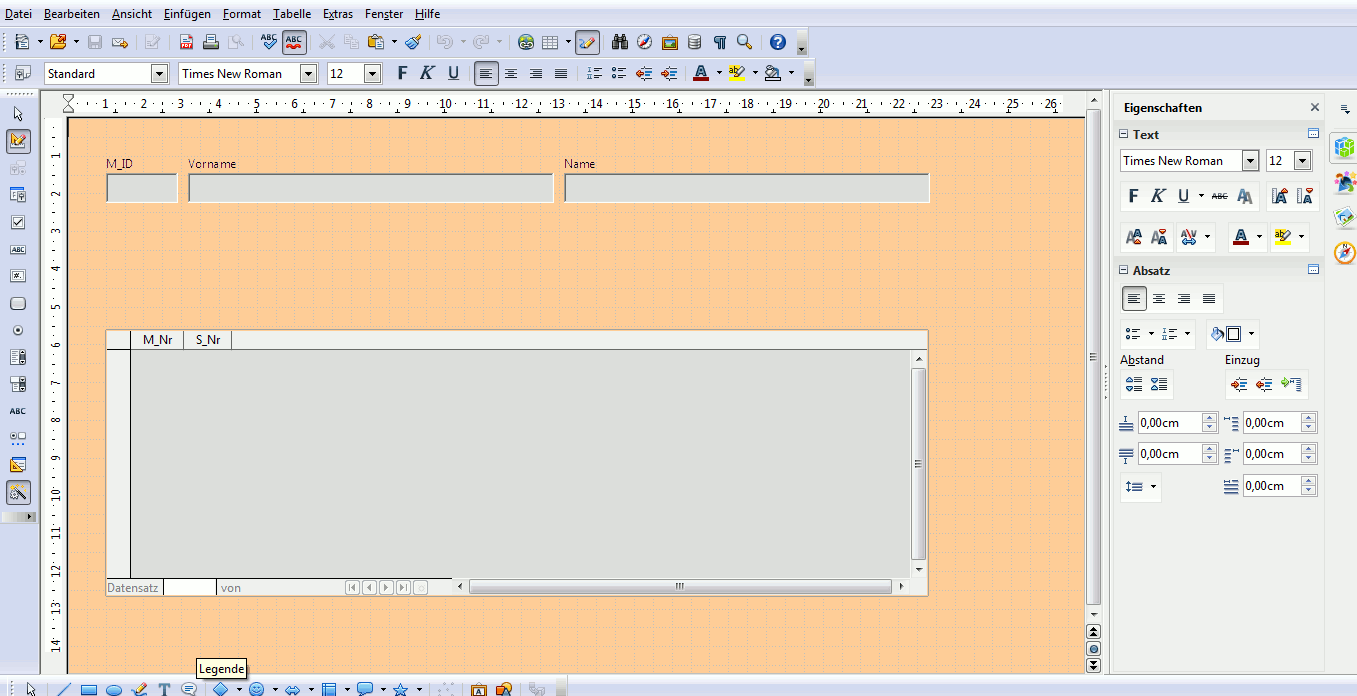Insert a rectangle shape
Viewport: 1357px width, 696px height.
tap(88, 689)
